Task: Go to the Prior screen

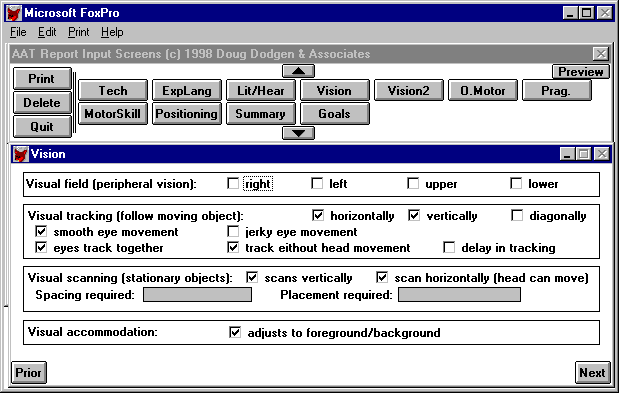Action: coord(29,372)
